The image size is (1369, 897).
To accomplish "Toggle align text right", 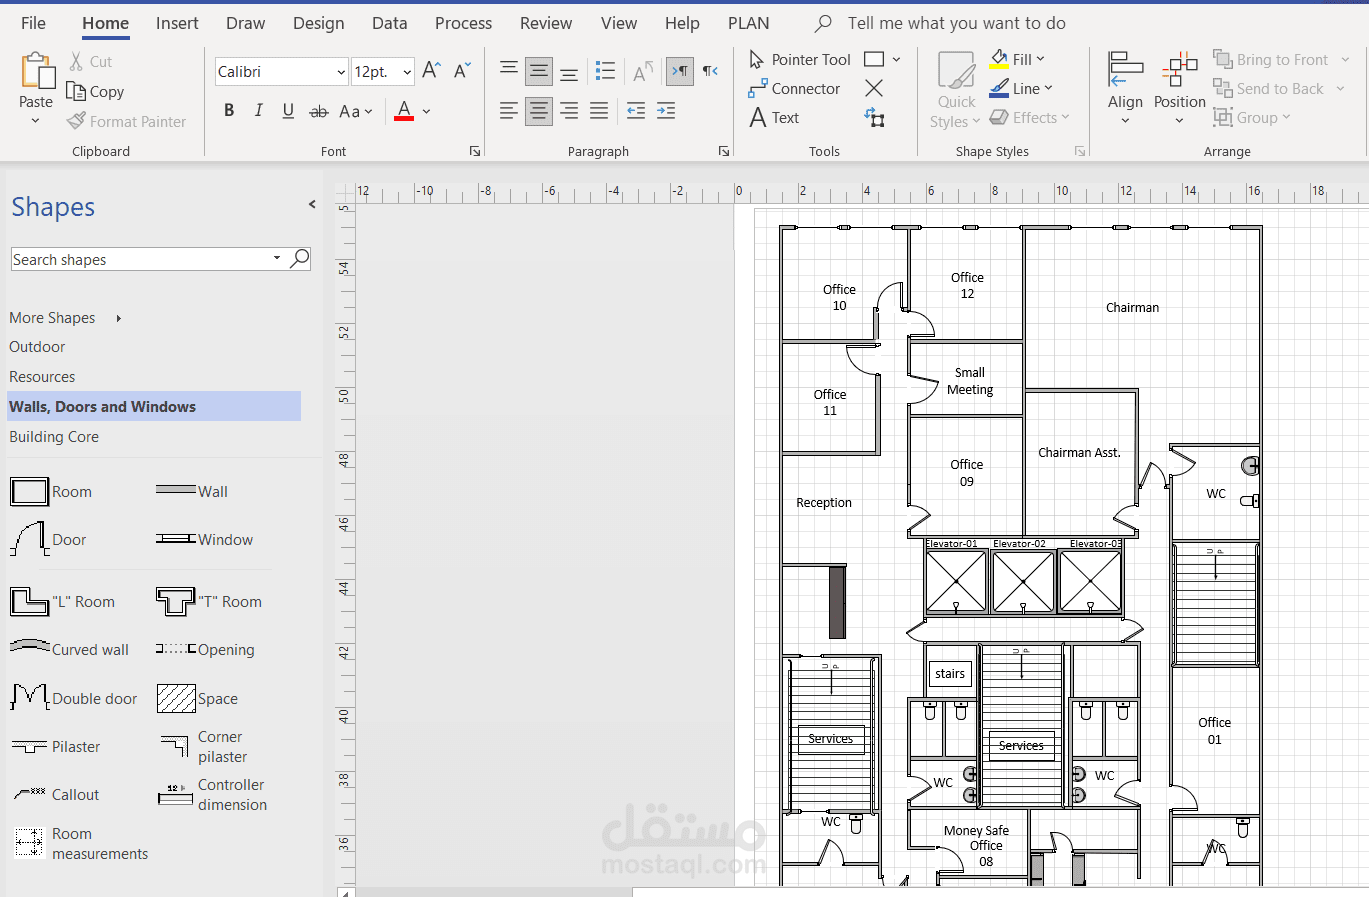I will coord(569,111).
